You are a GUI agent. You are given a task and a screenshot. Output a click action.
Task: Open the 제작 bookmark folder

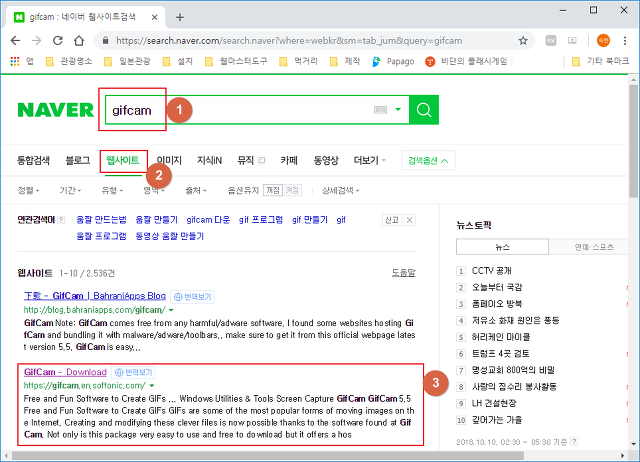[x=344, y=61]
